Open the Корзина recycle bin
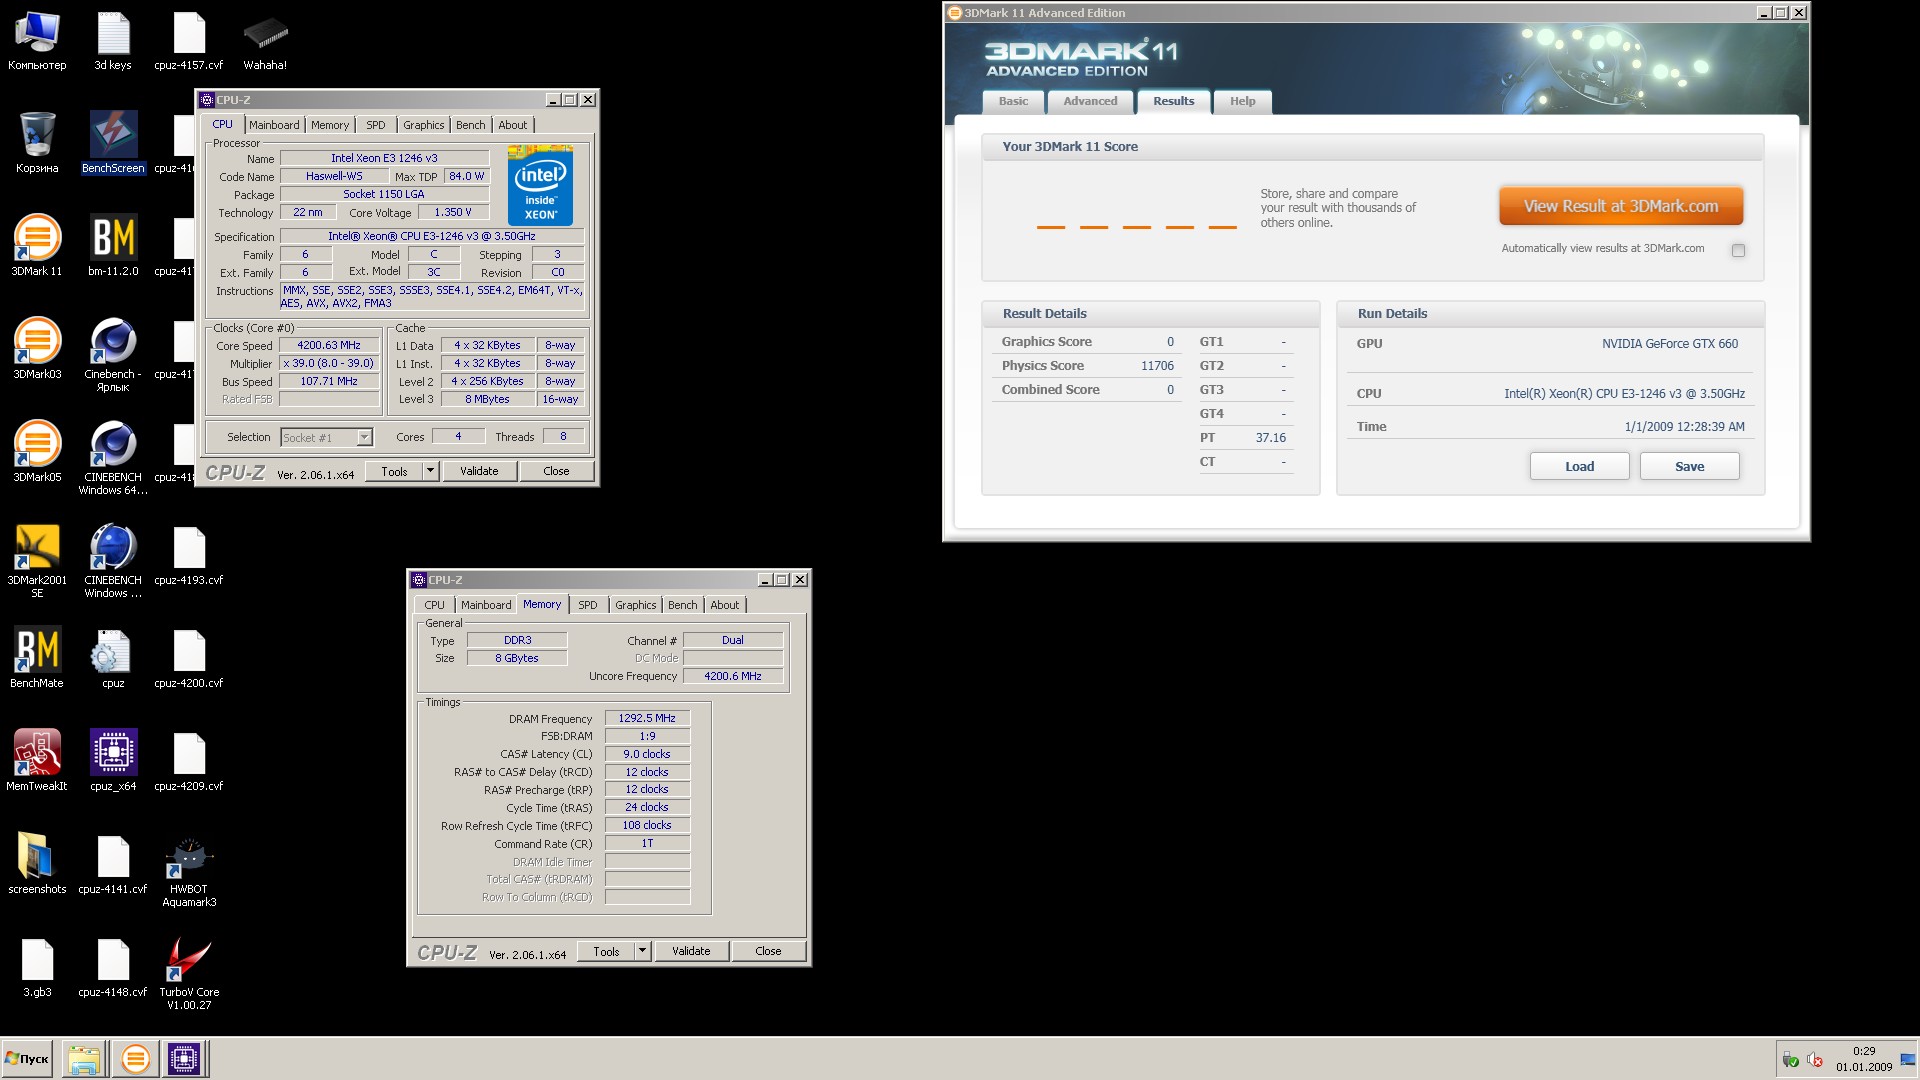Screen dimensions: 1920x1080 tap(37, 143)
